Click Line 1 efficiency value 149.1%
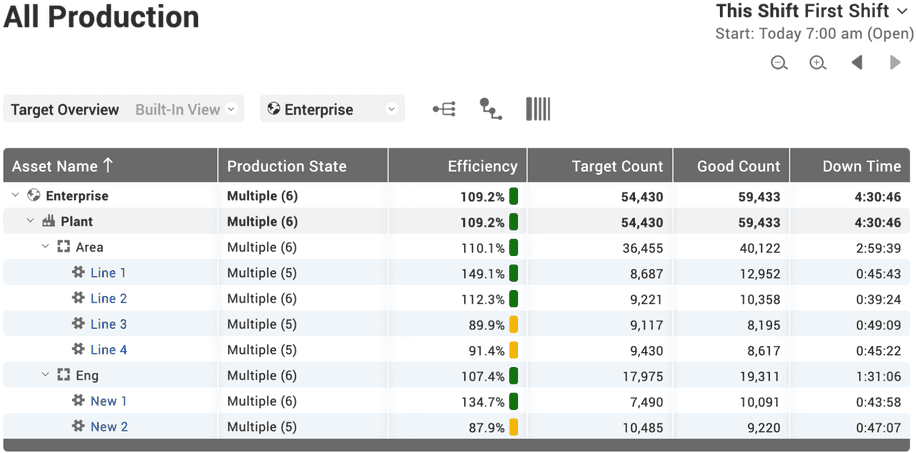 coord(483,274)
